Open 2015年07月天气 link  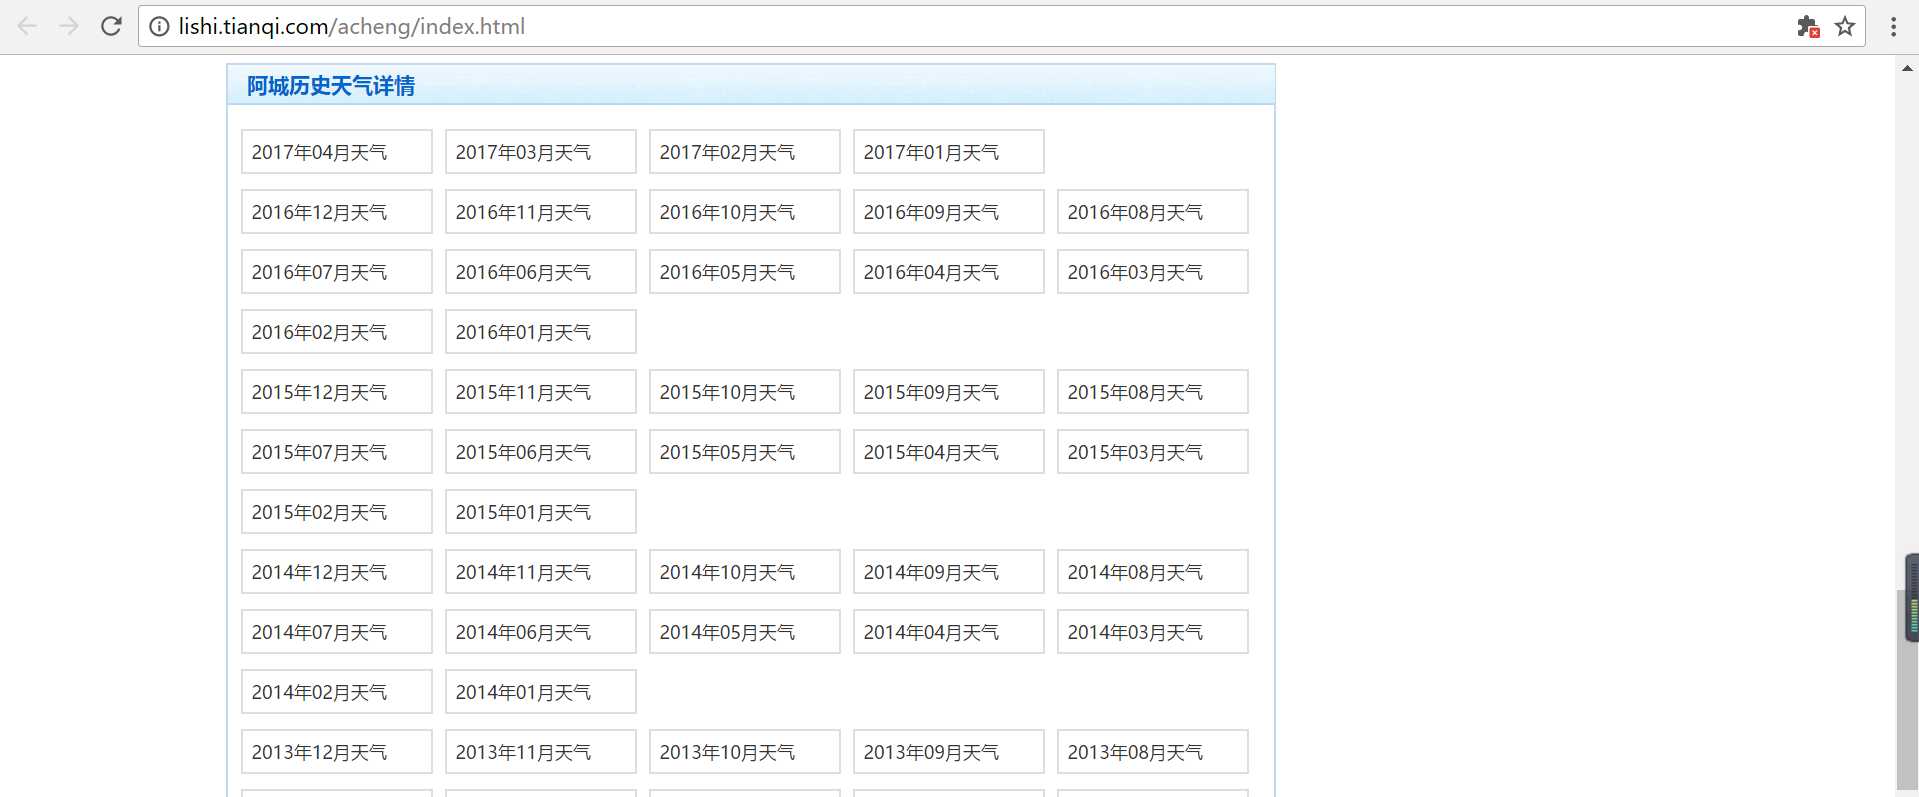[x=337, y=452]
